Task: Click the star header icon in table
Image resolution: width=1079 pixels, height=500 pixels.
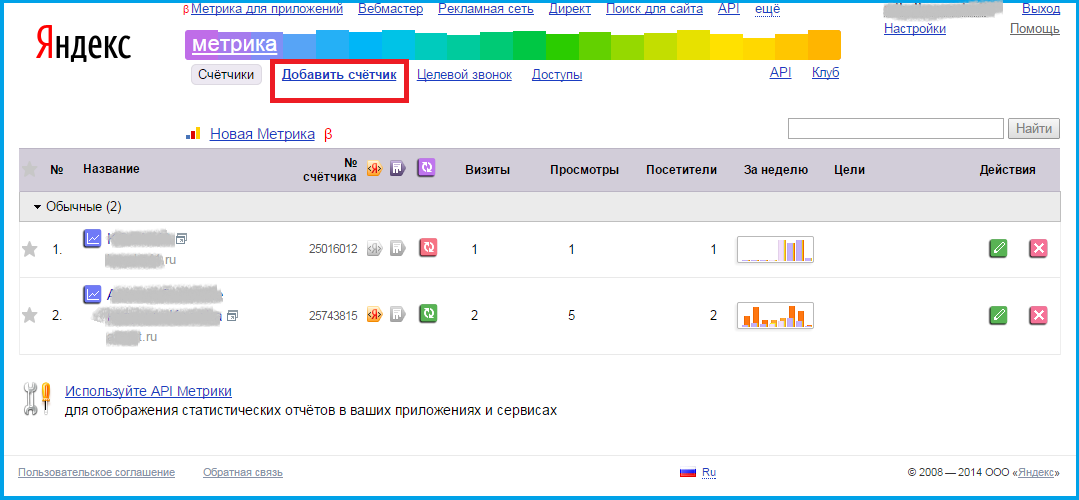Action: tap(29, 170)
